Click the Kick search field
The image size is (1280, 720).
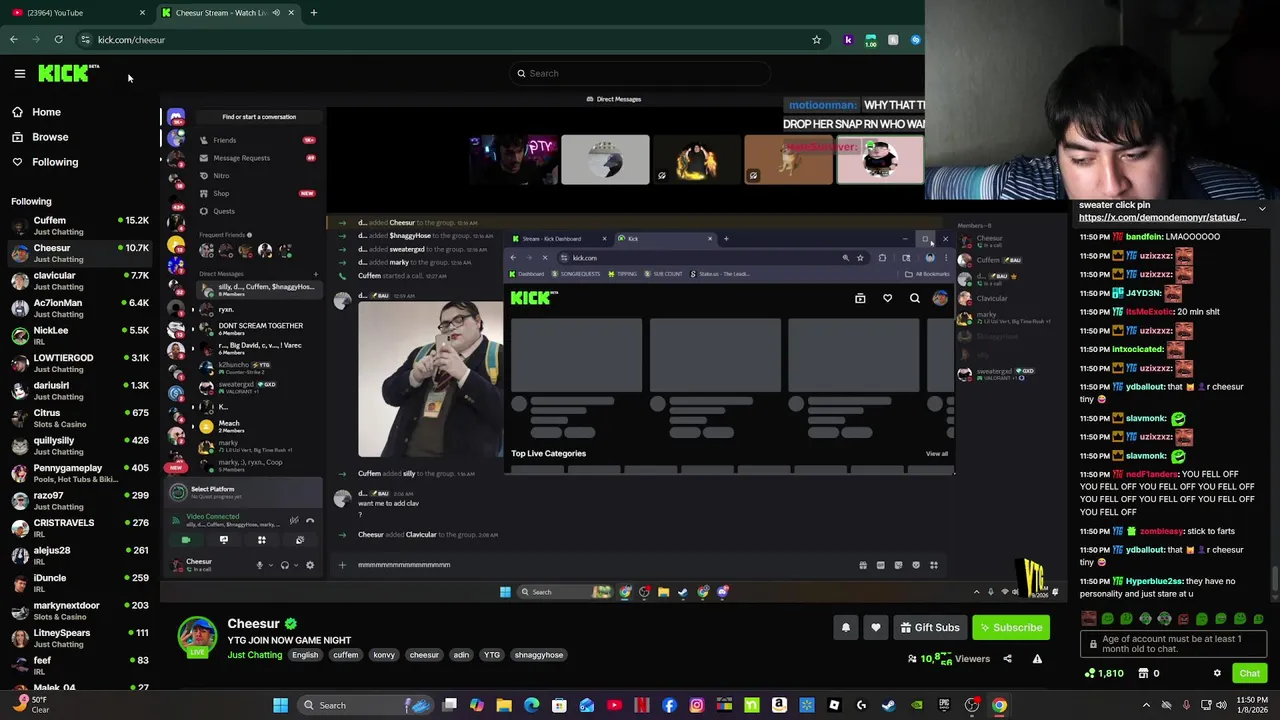[640, 73]
